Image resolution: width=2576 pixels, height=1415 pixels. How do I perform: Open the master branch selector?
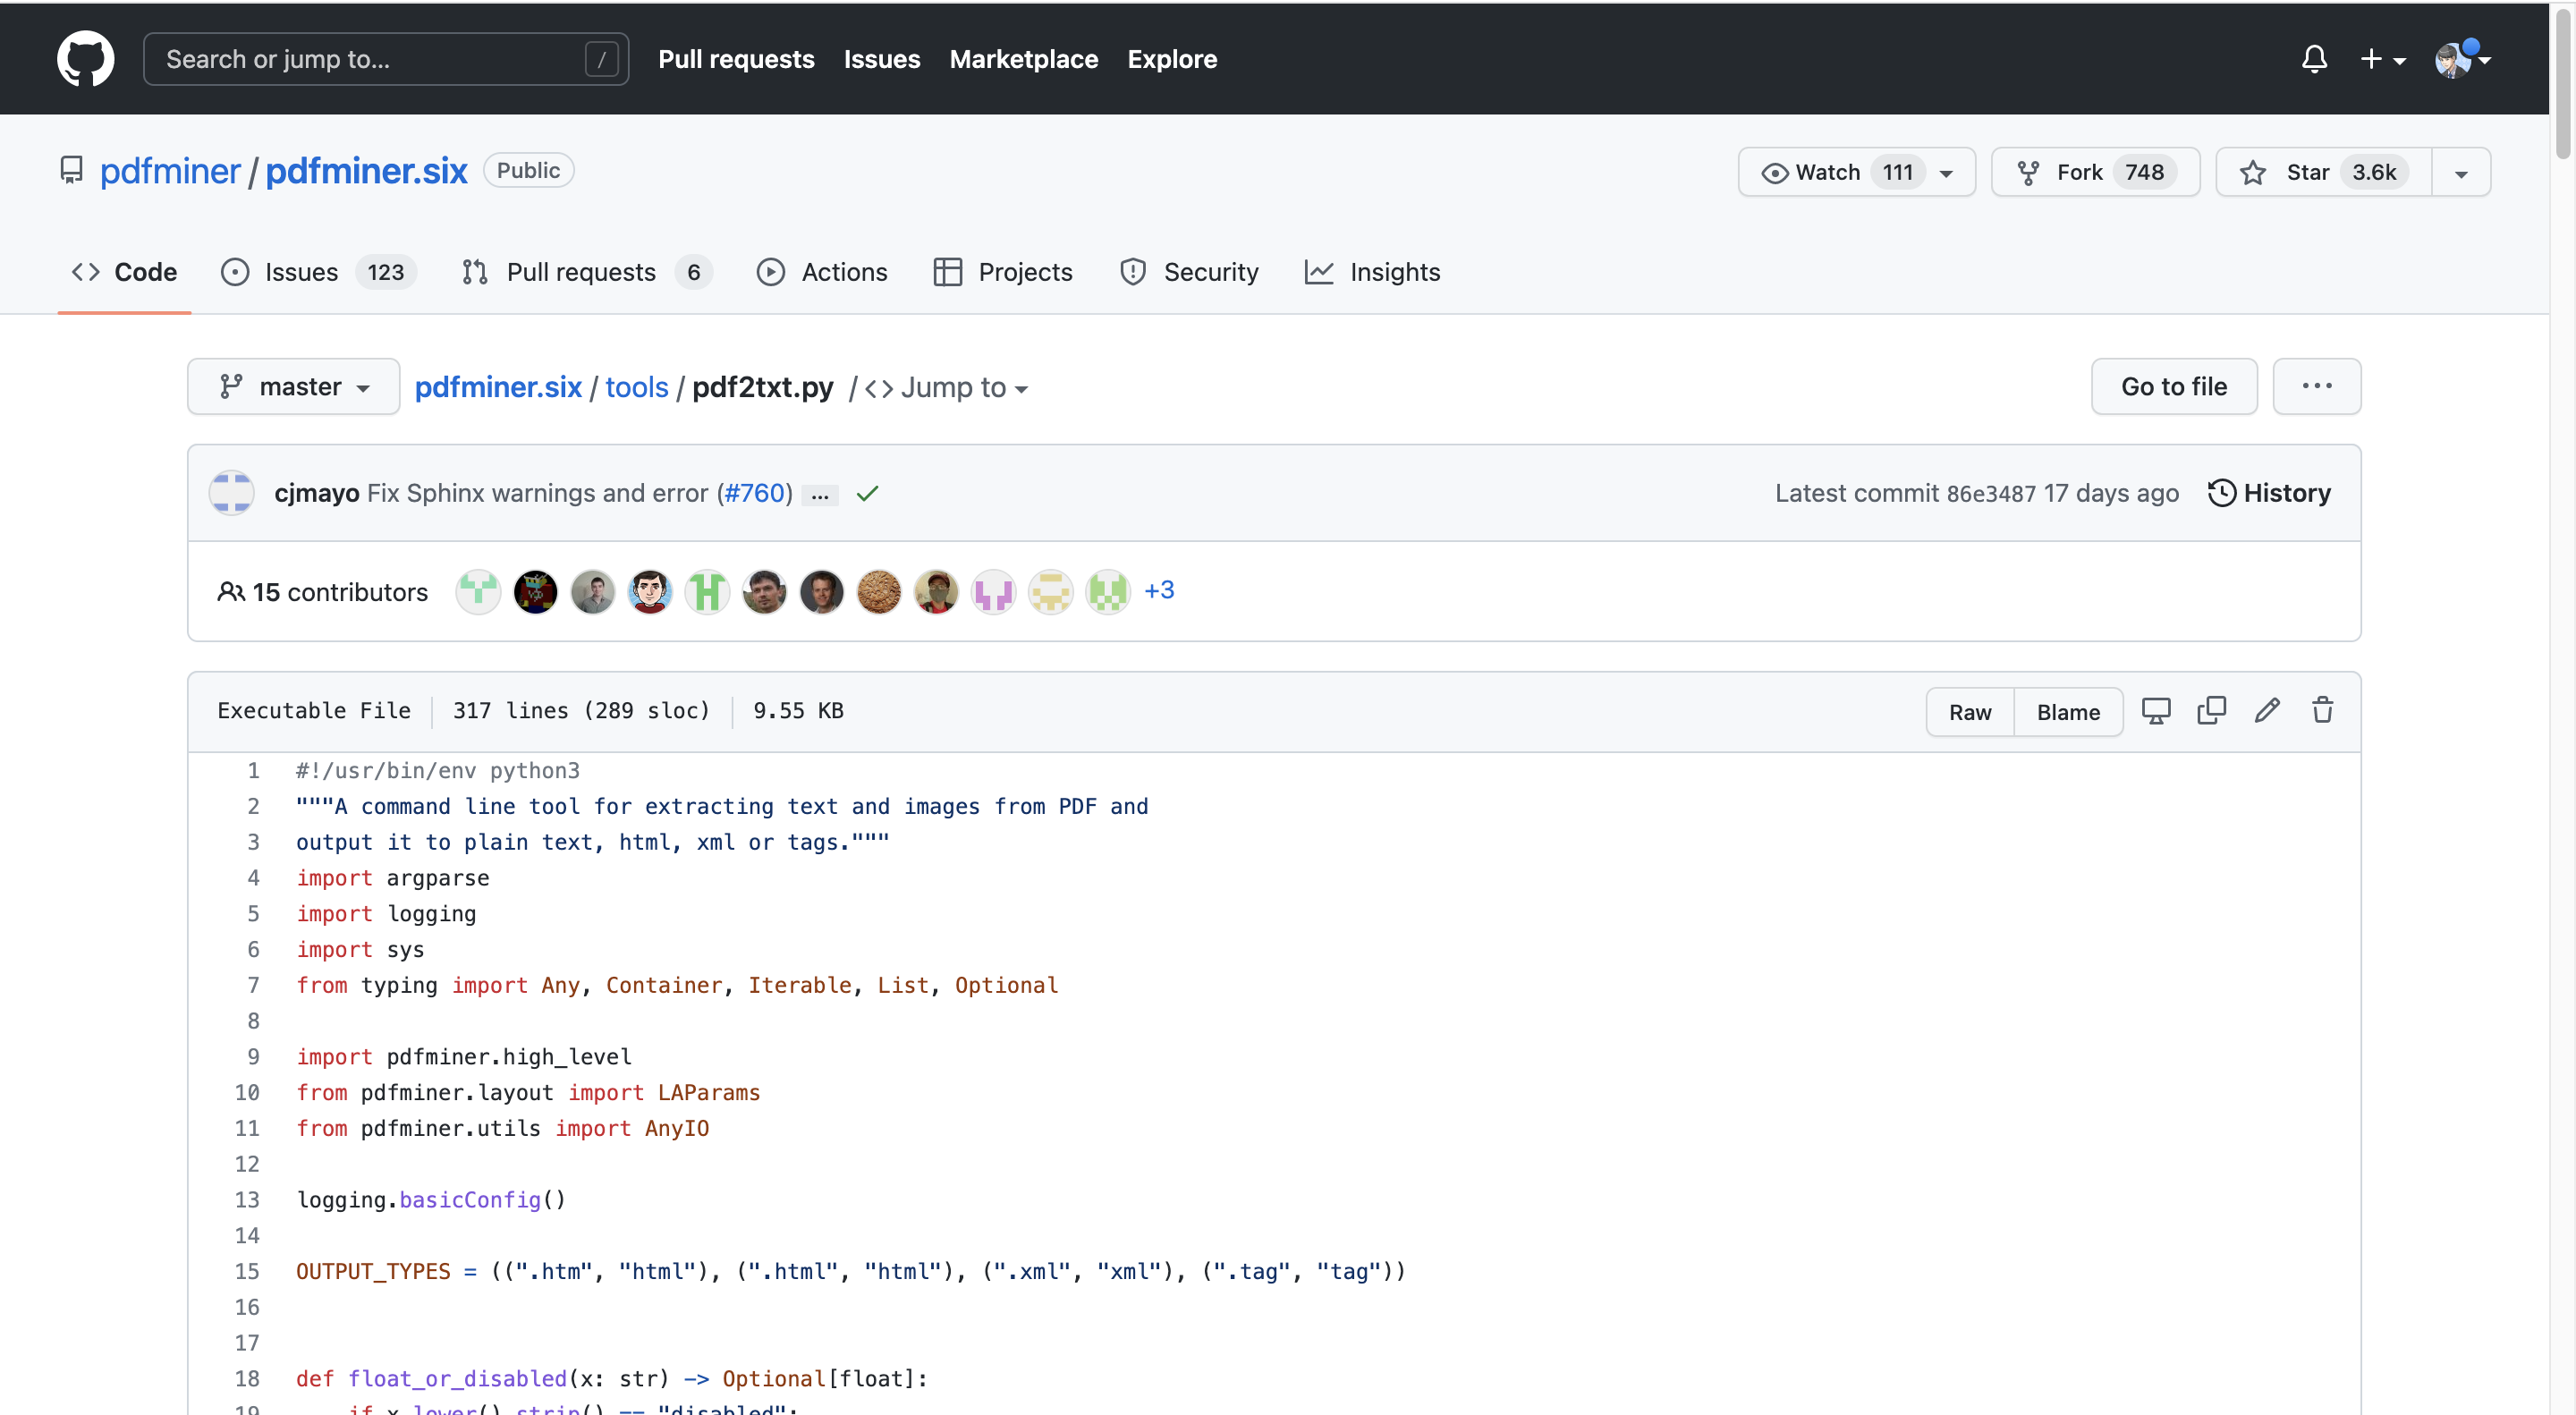(293, 386)
